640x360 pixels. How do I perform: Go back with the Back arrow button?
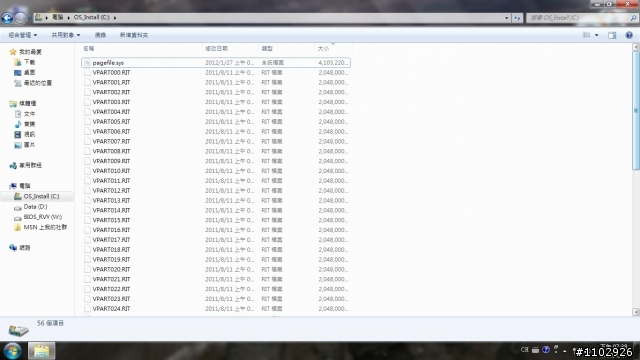[x=7, y=18]
